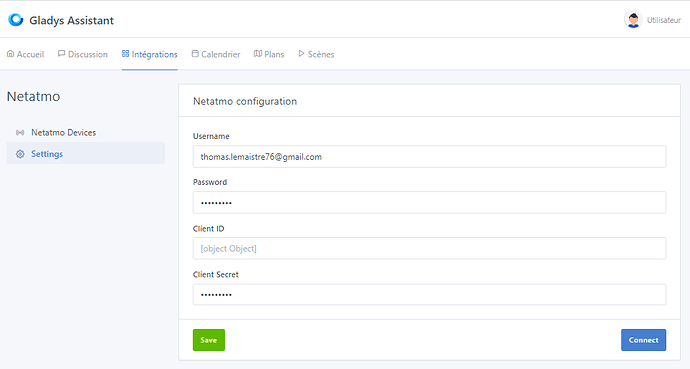690x369 pixels.
Task: Click the Gladys Assistant title text
Action: pos(71,20)
